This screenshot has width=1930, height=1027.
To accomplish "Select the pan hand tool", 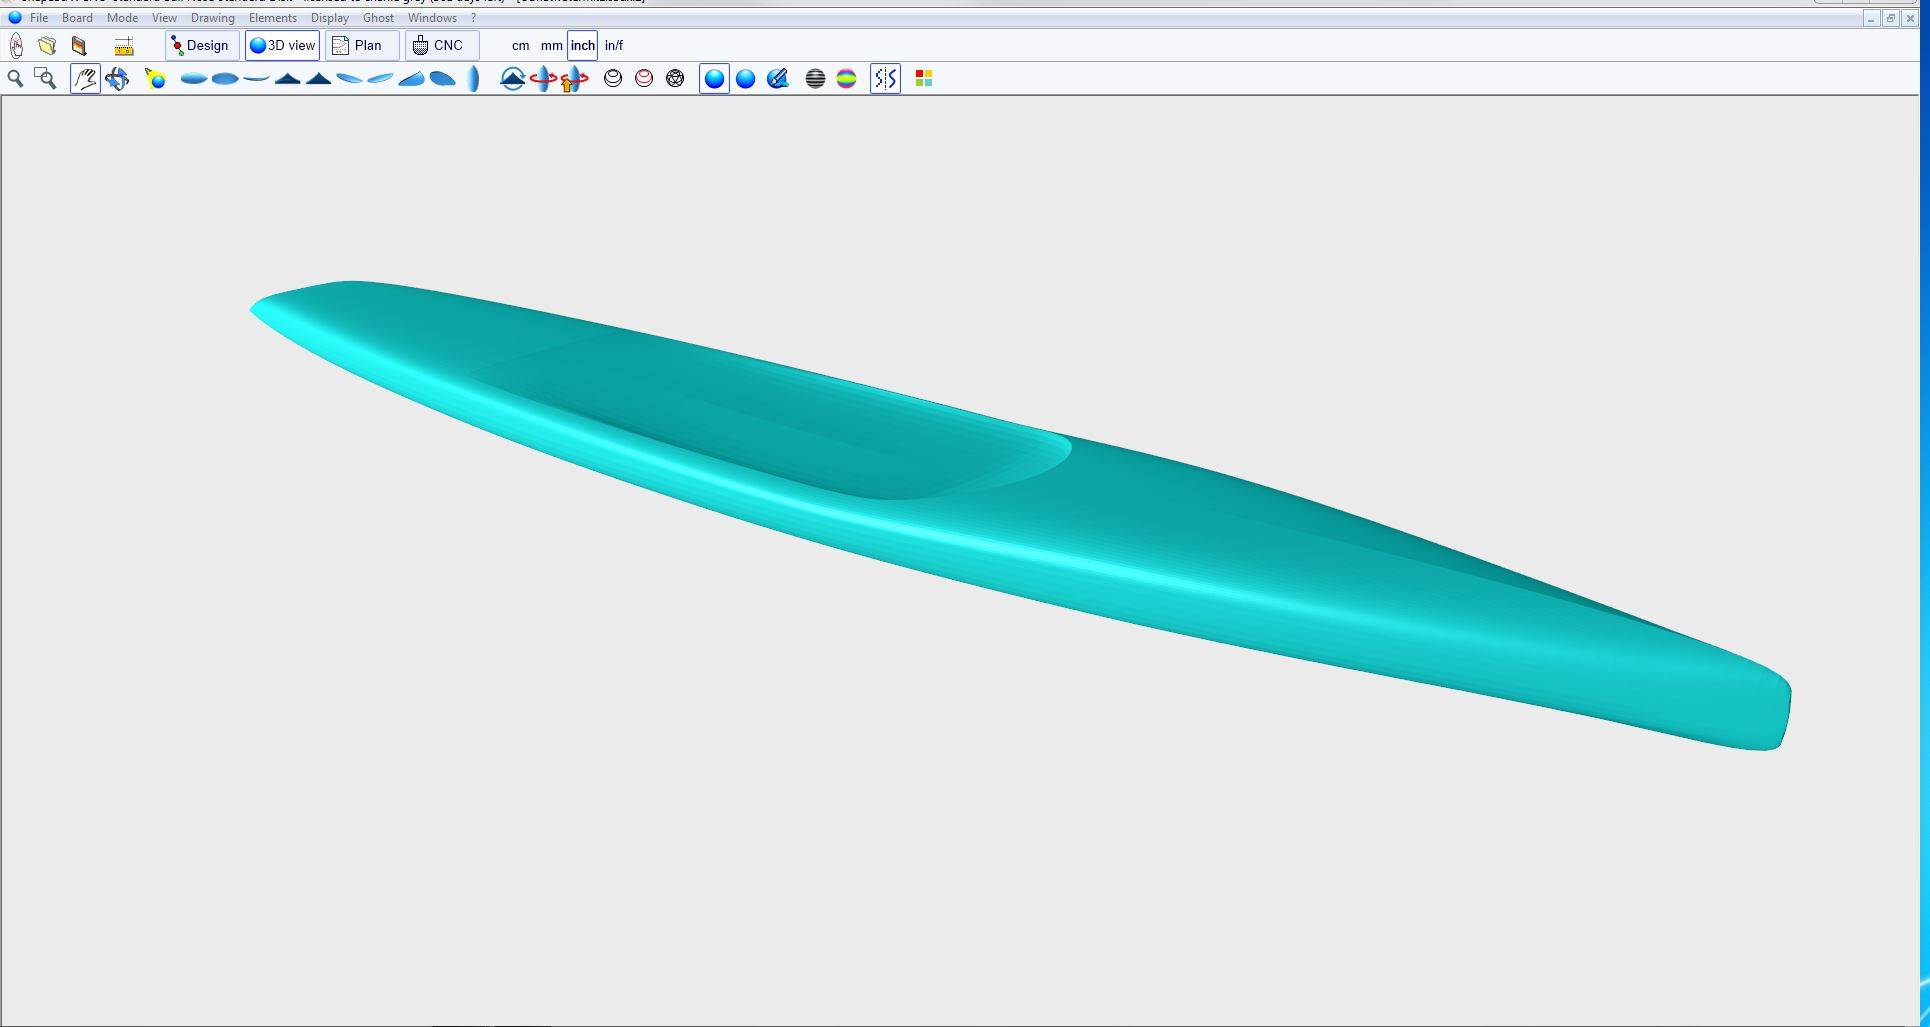I will tap(85, 79).
